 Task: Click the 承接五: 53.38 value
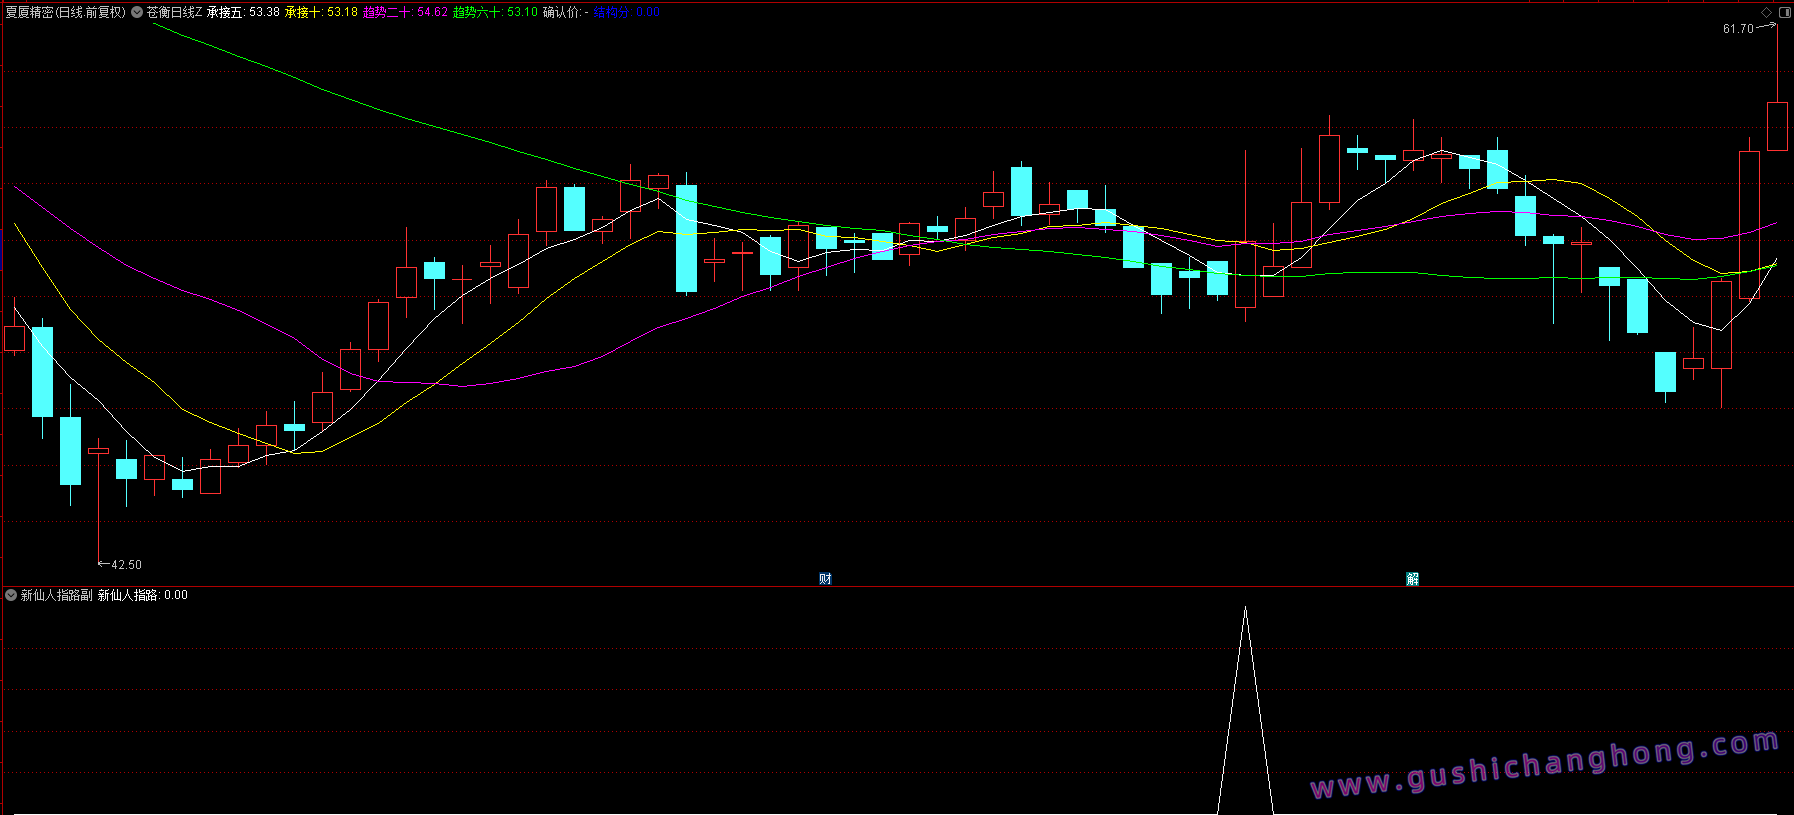tap(243, 12)
